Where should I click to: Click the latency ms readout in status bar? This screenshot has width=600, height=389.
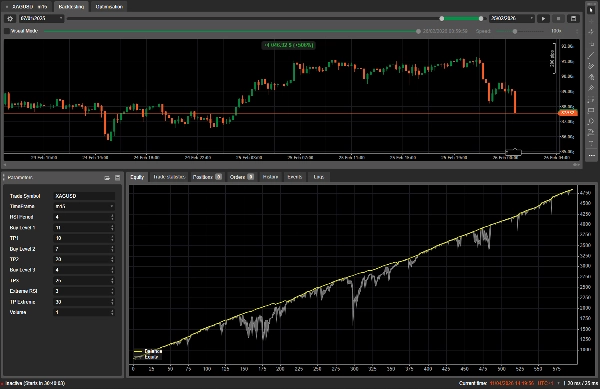pos(581,383)
